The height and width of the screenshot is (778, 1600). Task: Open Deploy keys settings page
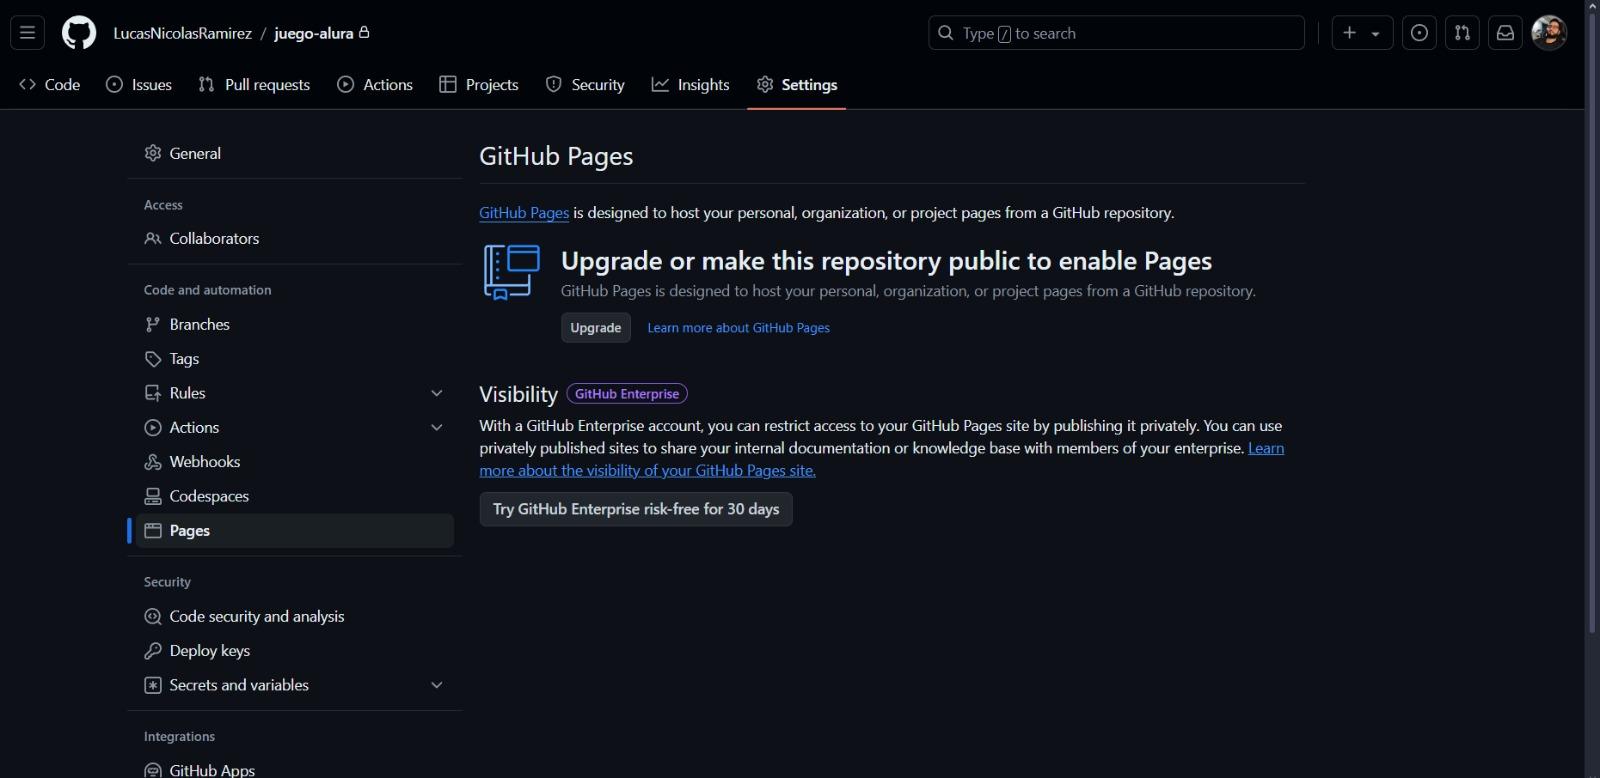pos(295,651)
